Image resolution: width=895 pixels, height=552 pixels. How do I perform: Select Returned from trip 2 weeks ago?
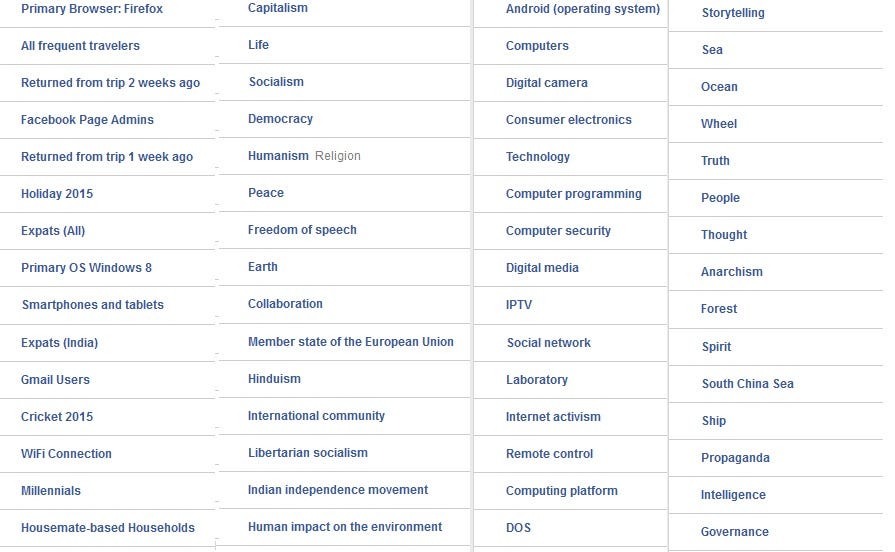pos(110,83)
